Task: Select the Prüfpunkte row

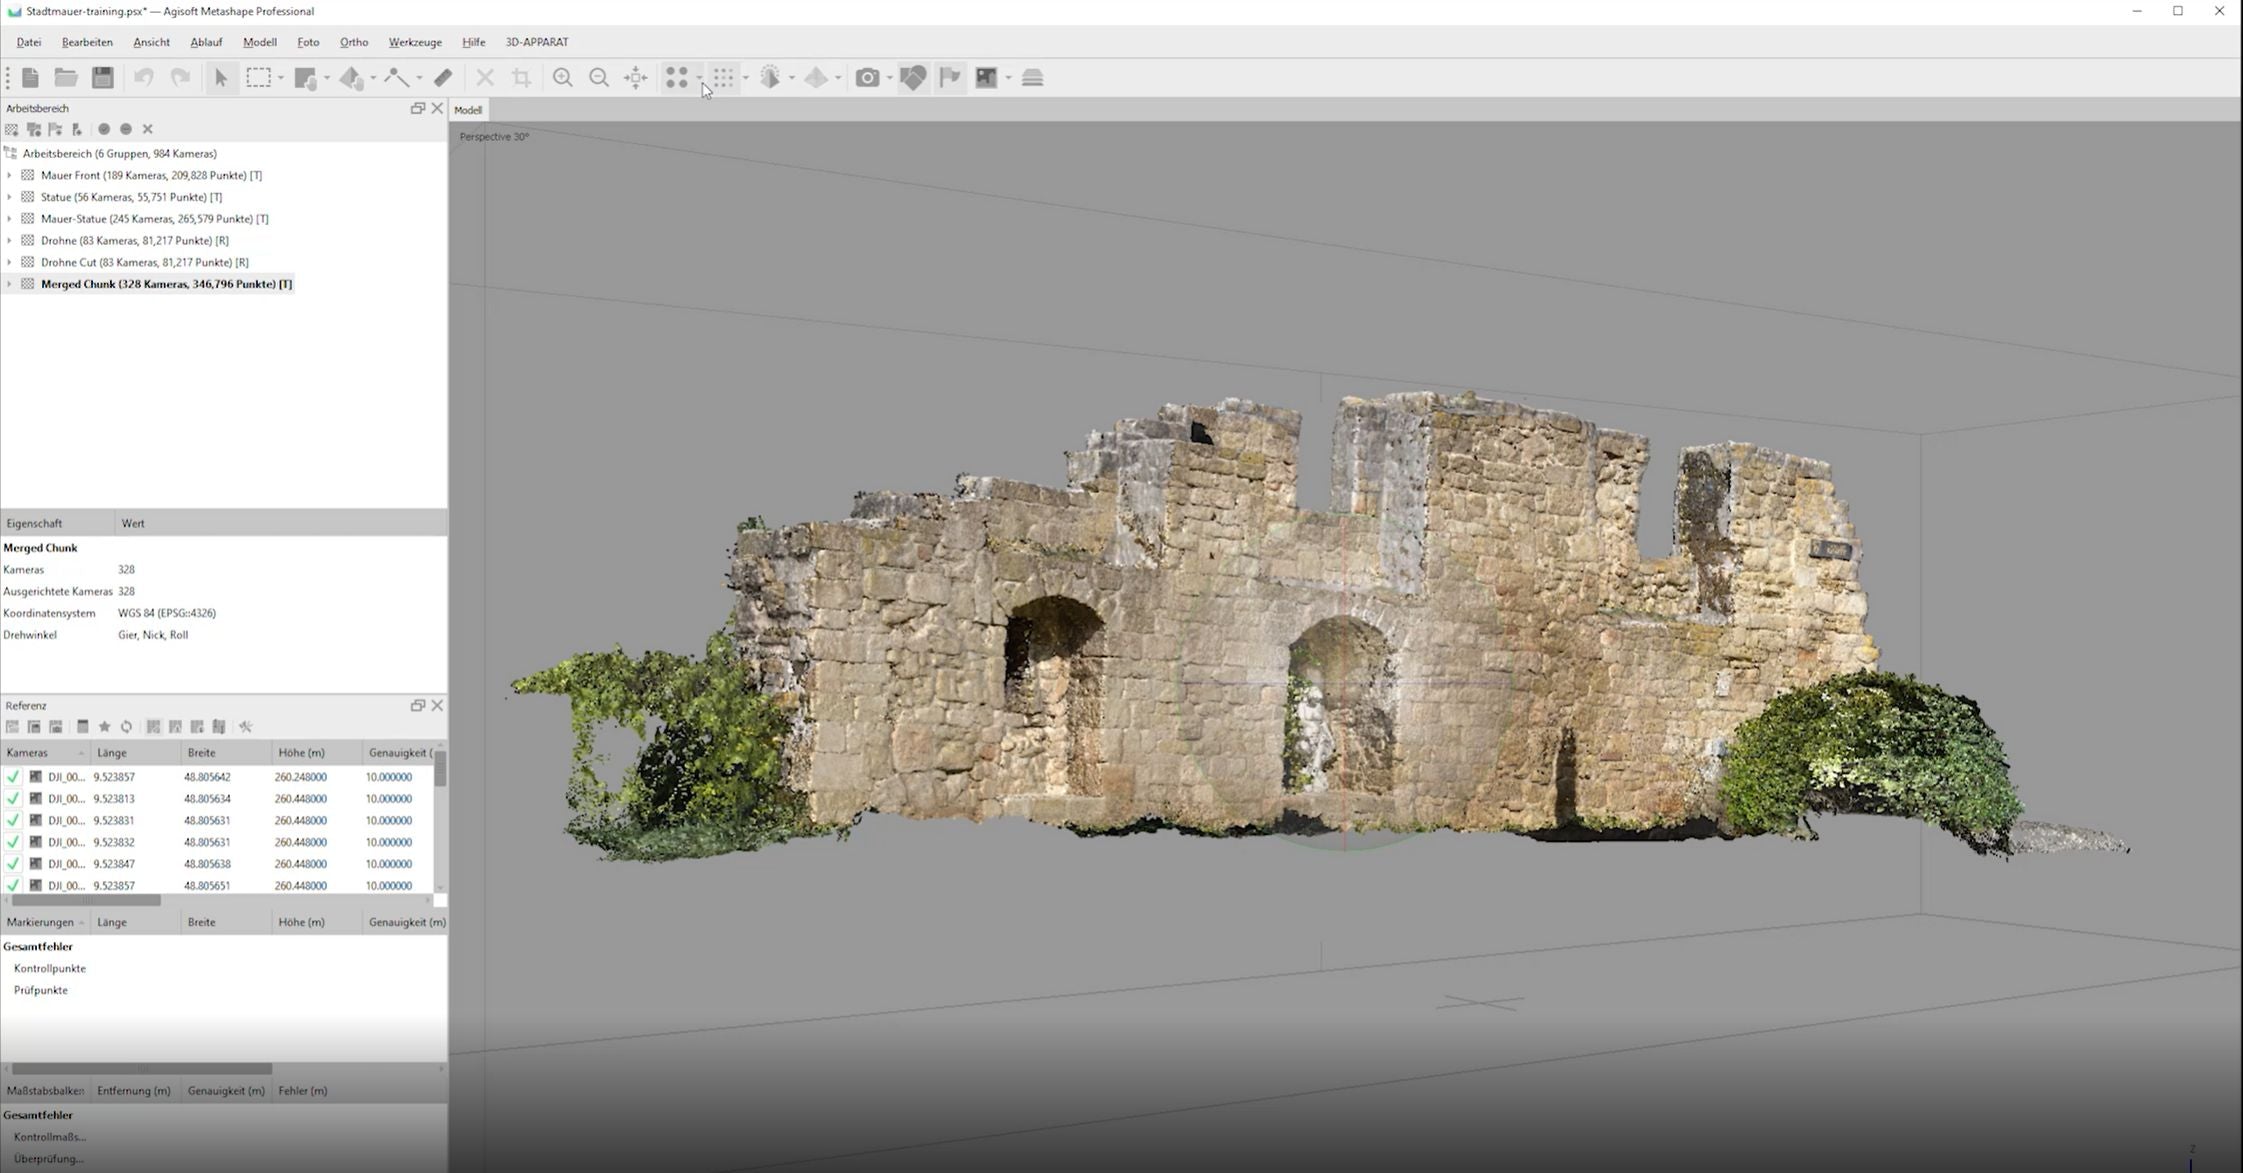Action: pos(41,990)
